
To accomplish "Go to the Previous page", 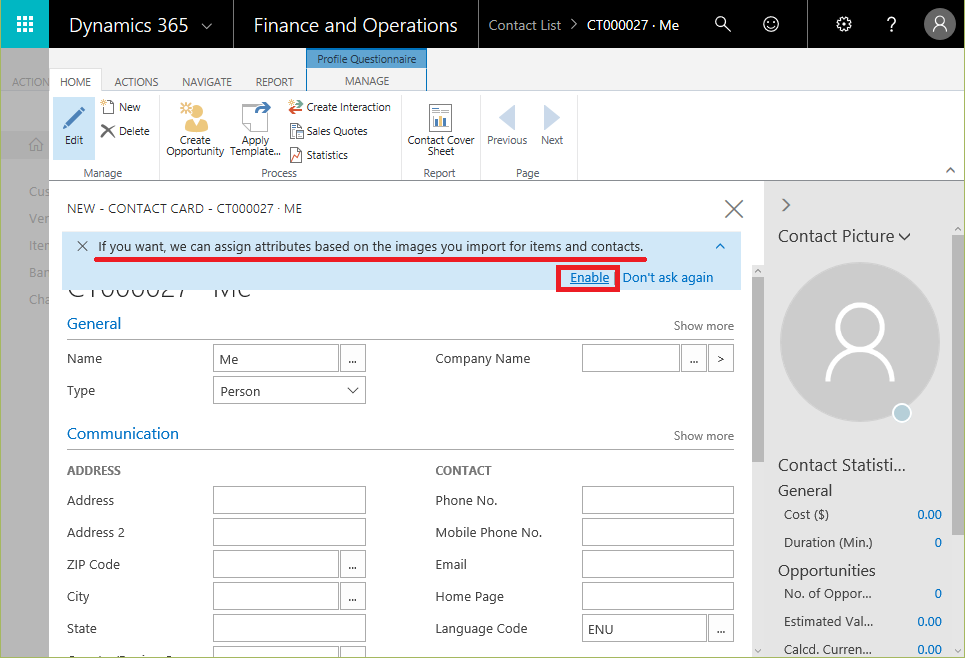I will 507,126.
